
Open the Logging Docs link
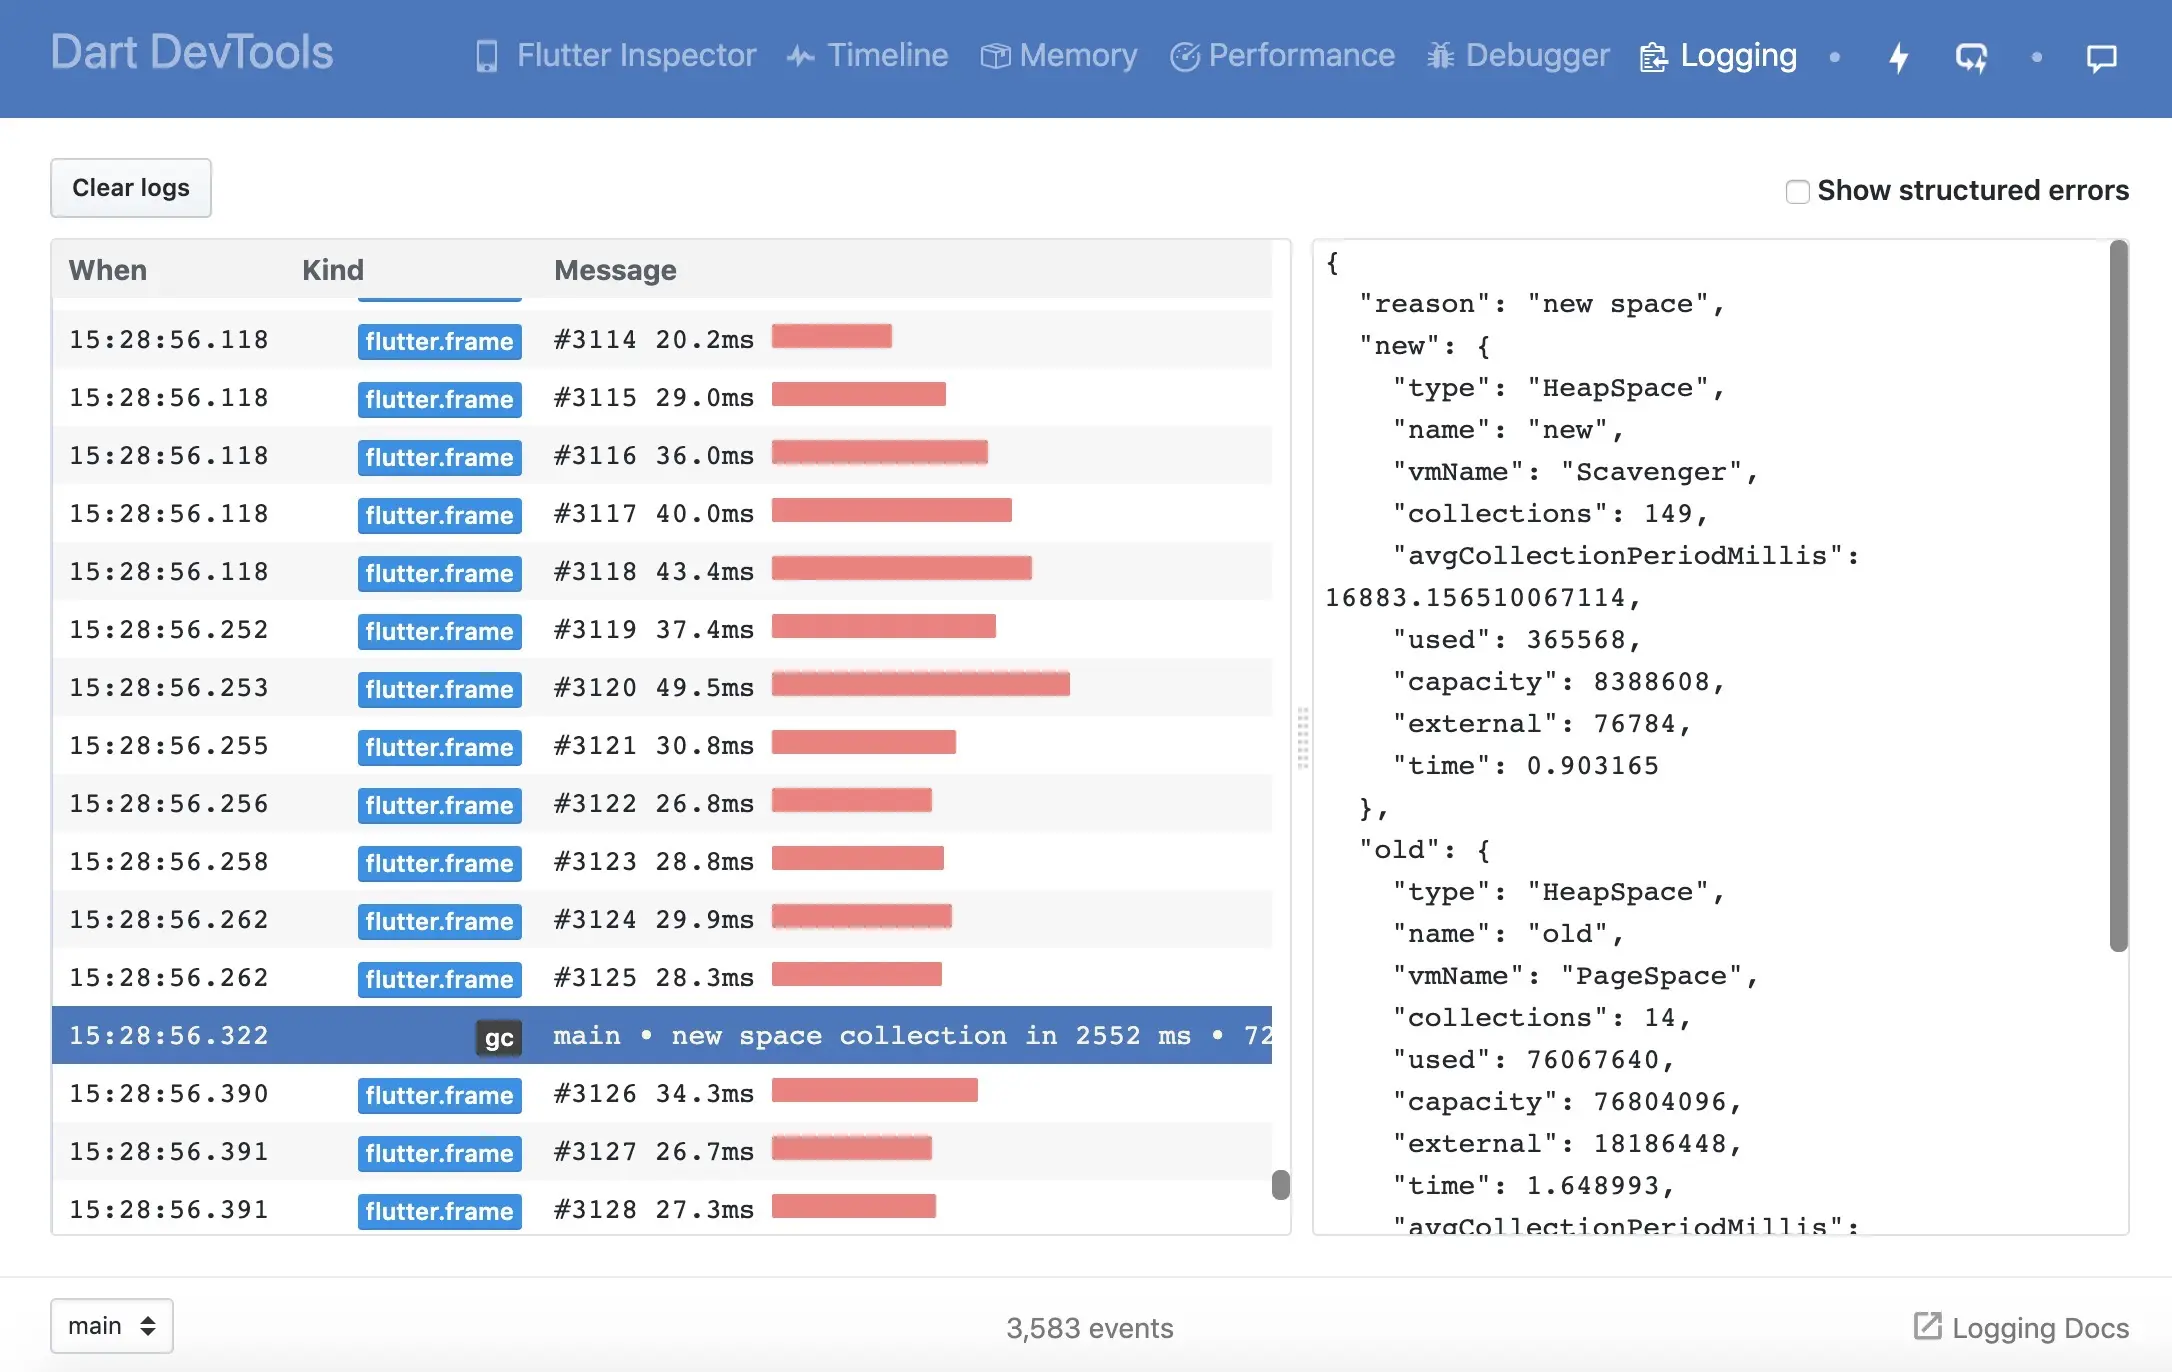(2021, 1327)
